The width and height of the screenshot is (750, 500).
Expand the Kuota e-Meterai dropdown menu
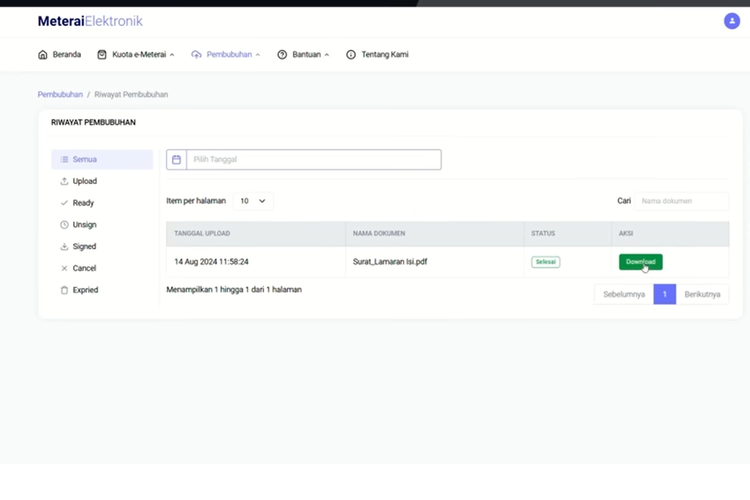point(135,54)
